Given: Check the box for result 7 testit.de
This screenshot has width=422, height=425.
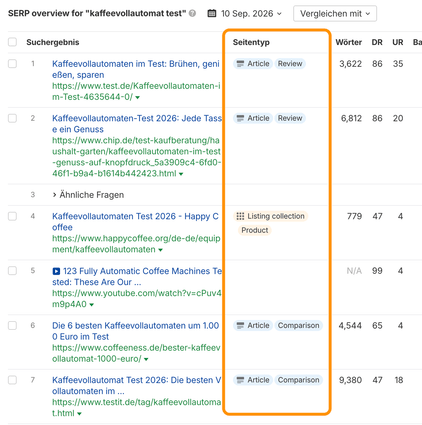Looking at the screenshot, I should [x=12, y=380].
